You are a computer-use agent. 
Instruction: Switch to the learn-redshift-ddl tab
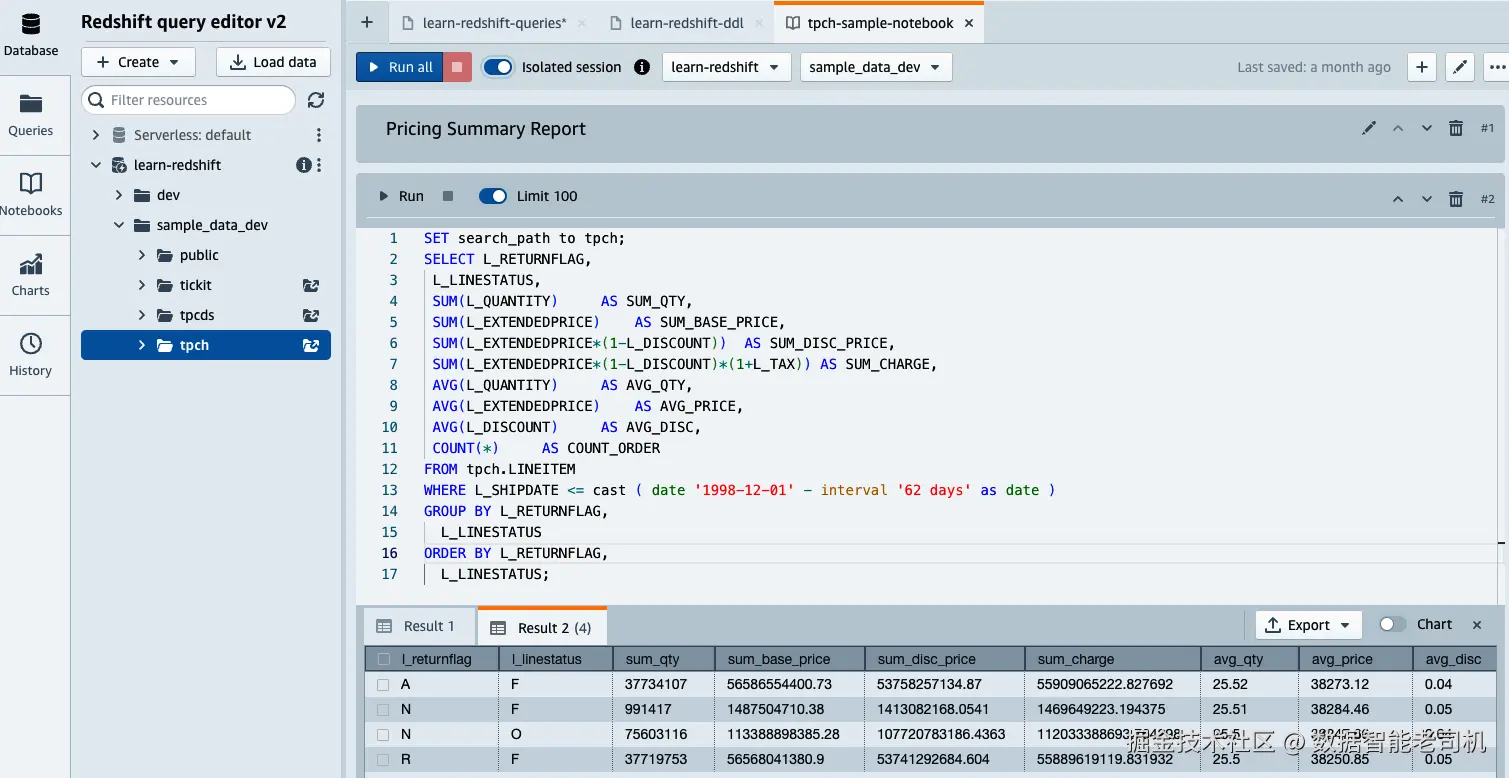686,23
